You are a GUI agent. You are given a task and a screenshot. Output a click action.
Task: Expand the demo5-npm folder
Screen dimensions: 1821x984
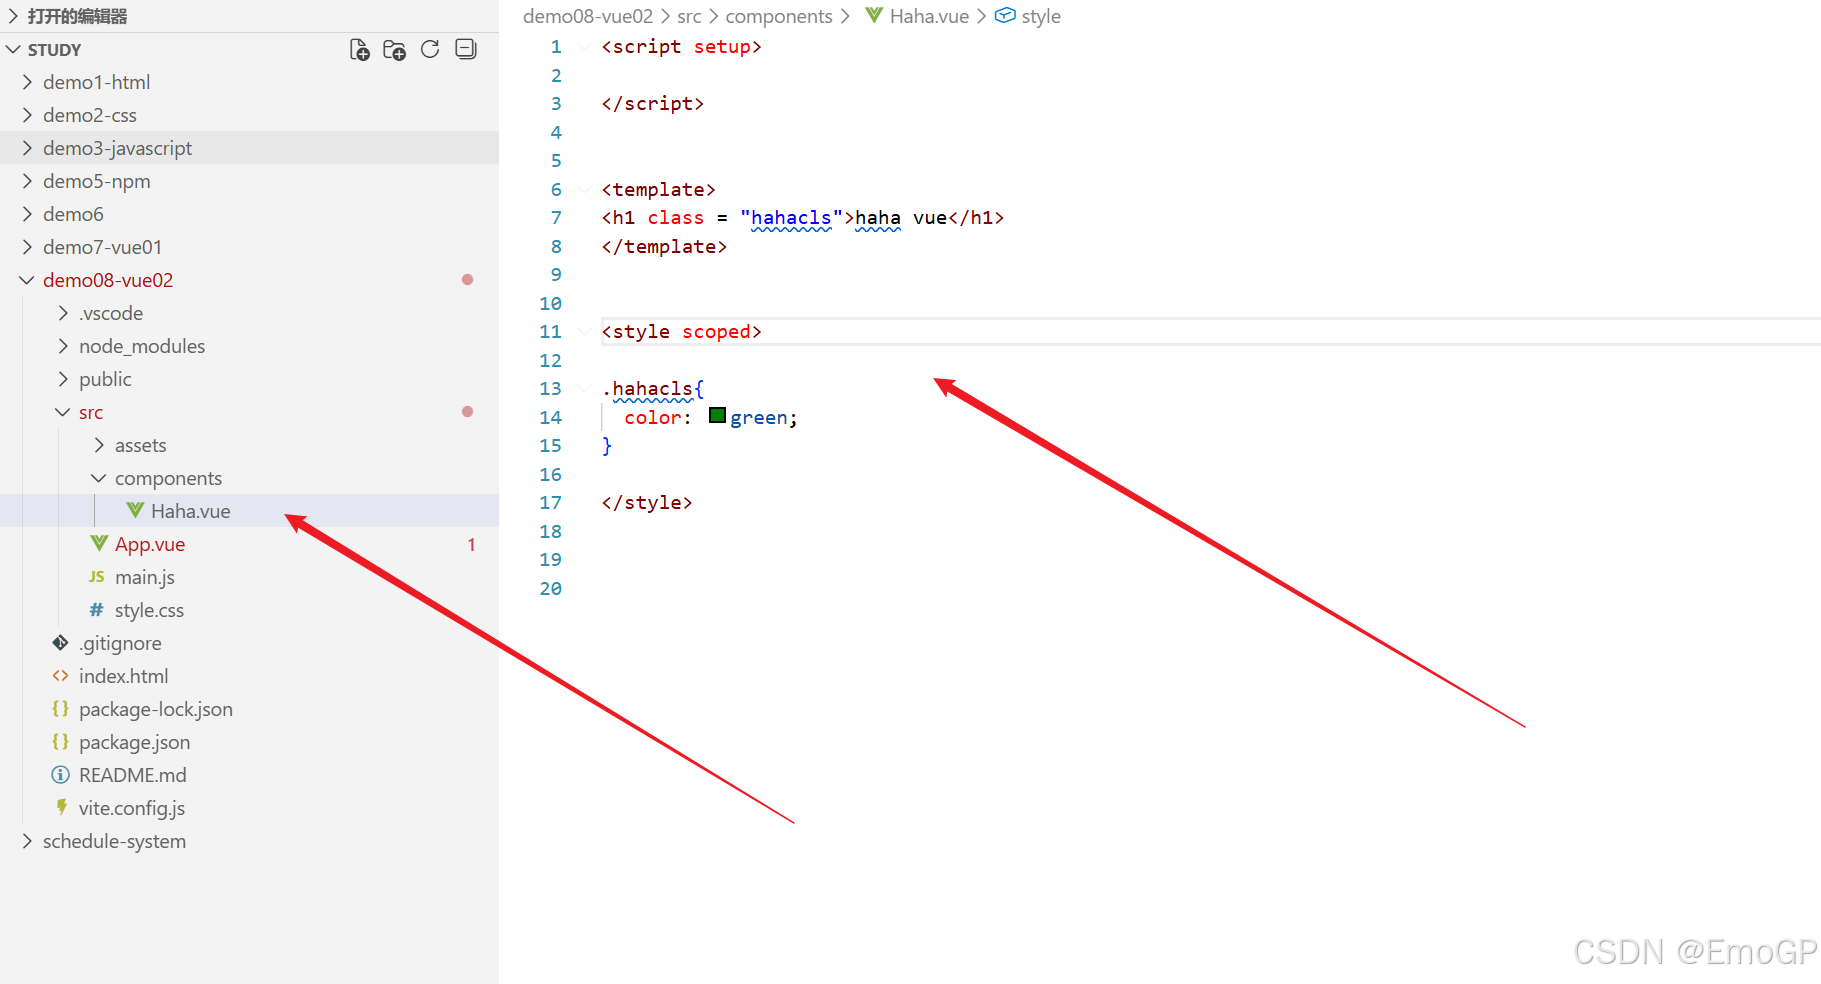tap(27, 181)
